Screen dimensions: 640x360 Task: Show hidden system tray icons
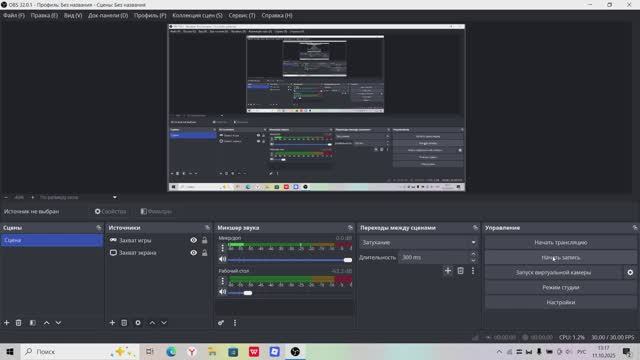tap(499, 351)
